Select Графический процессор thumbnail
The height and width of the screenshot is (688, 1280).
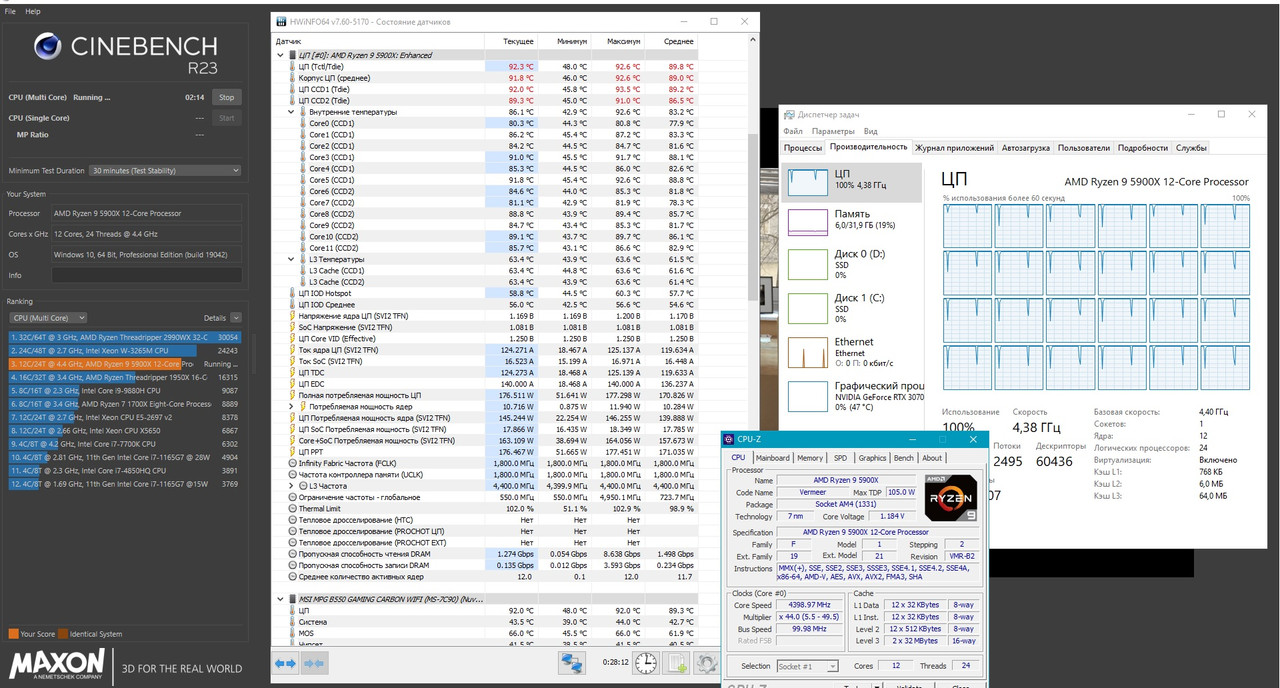pos(807,395)
